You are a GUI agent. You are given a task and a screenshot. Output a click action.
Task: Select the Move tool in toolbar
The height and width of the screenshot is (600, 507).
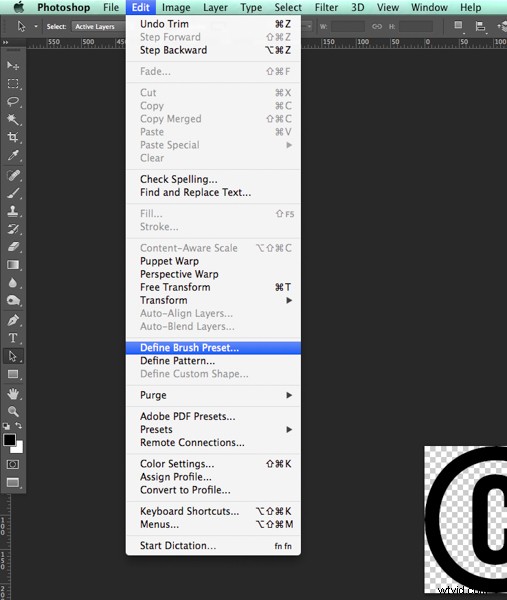(x=13, y=66)
